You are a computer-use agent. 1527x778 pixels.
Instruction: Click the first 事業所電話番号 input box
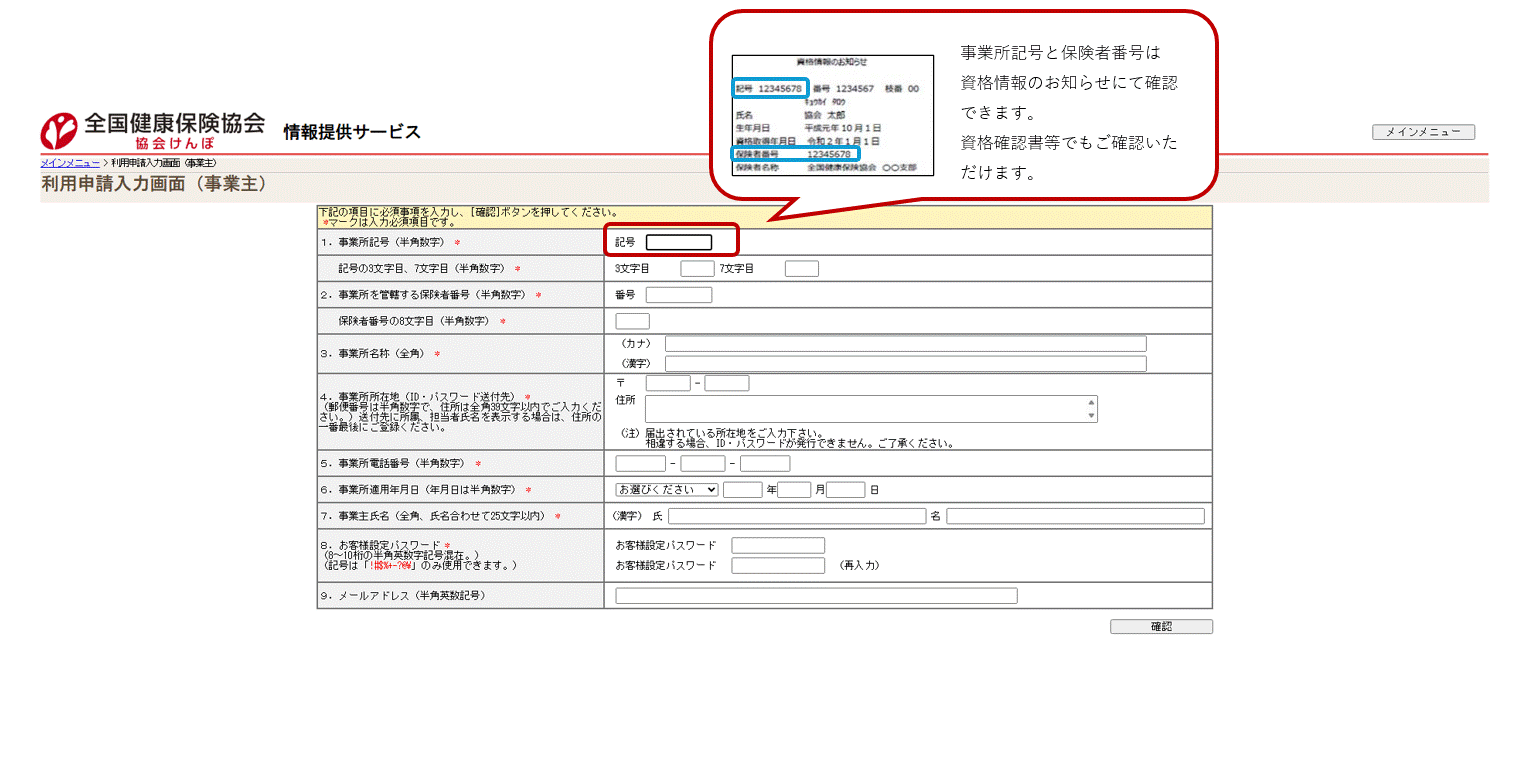coord(639,463)
